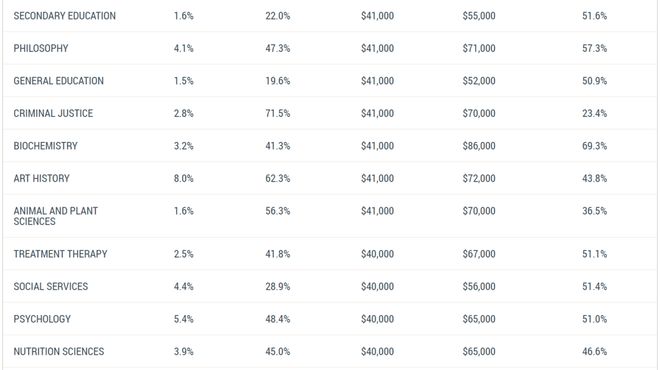Select the Social Services major name

(51, 287)
